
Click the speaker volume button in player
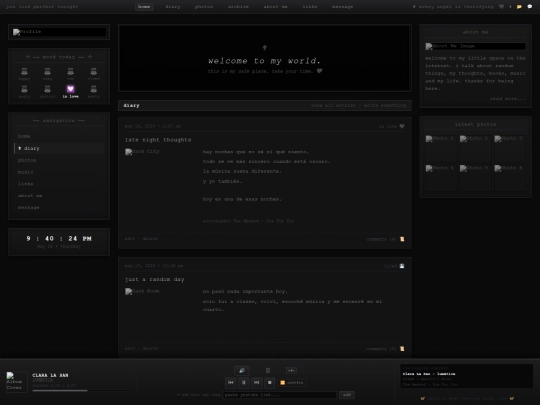[x=242, y=371]
